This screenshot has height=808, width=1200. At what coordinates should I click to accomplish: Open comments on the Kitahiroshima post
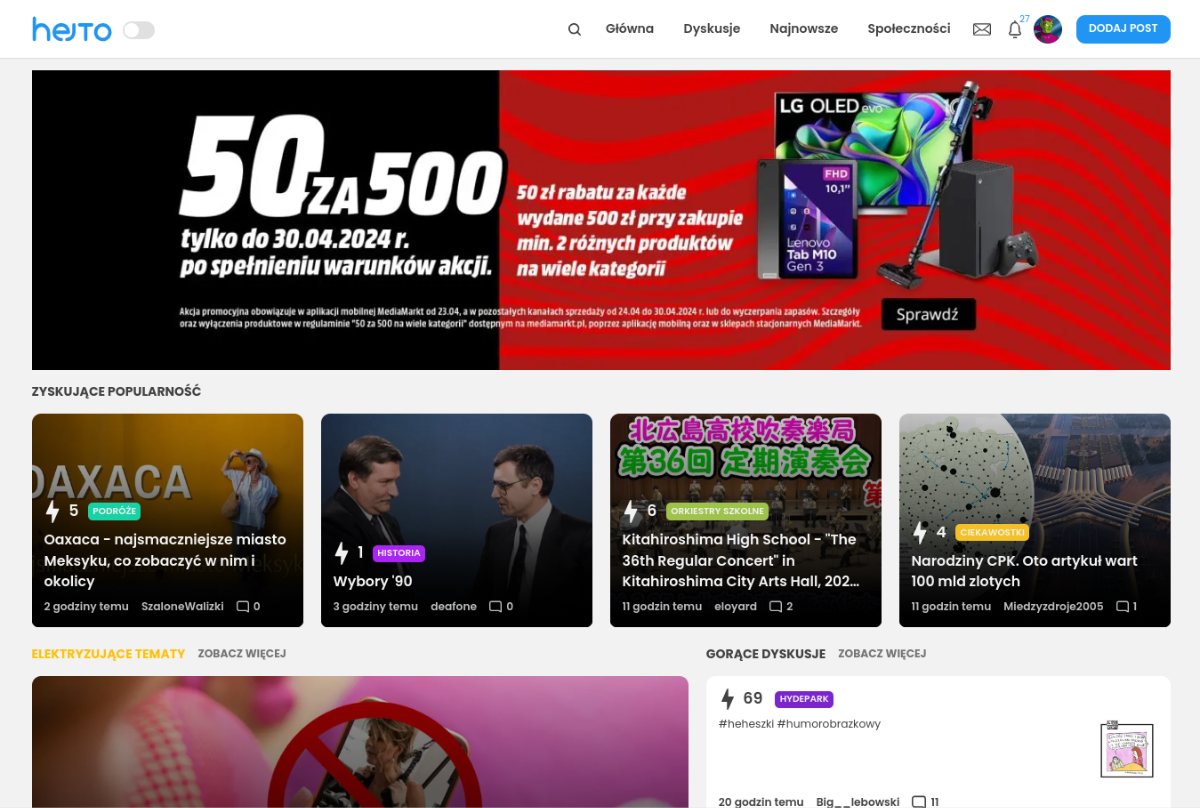tap(781, 606)
